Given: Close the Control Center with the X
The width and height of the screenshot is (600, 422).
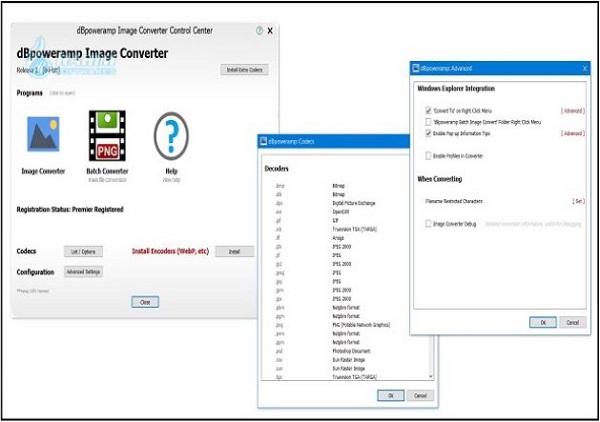Looking at the screenshot, I should (270, 31).
